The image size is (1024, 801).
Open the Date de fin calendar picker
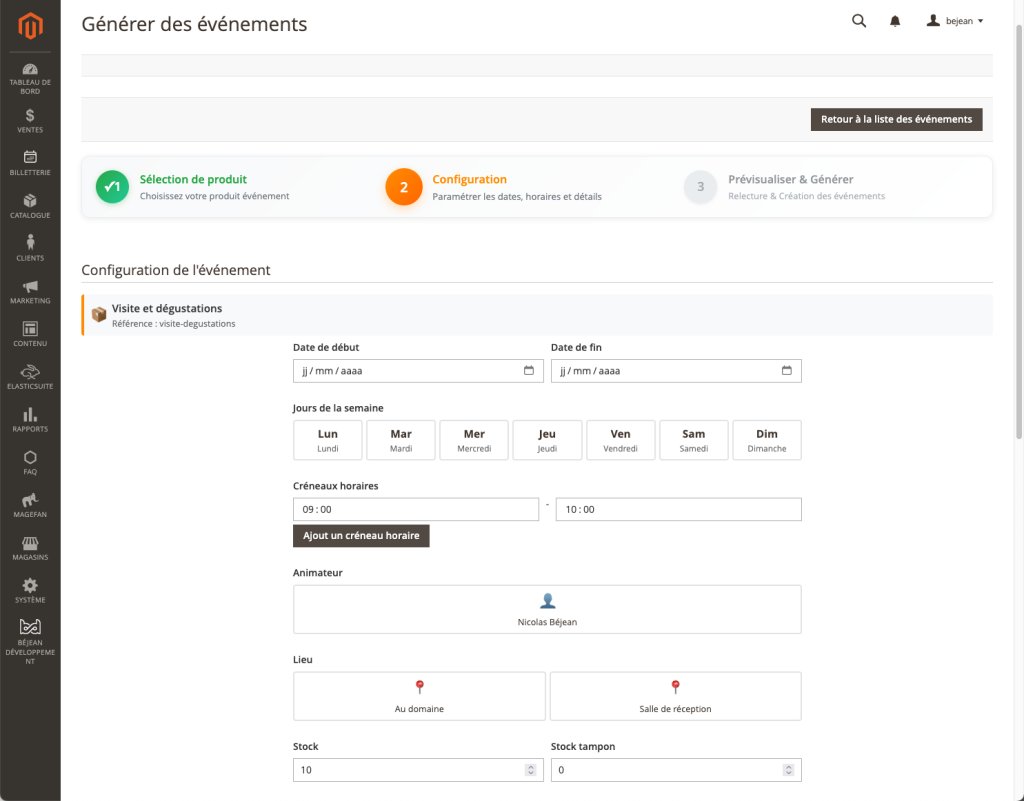click(x=788, y=370)
